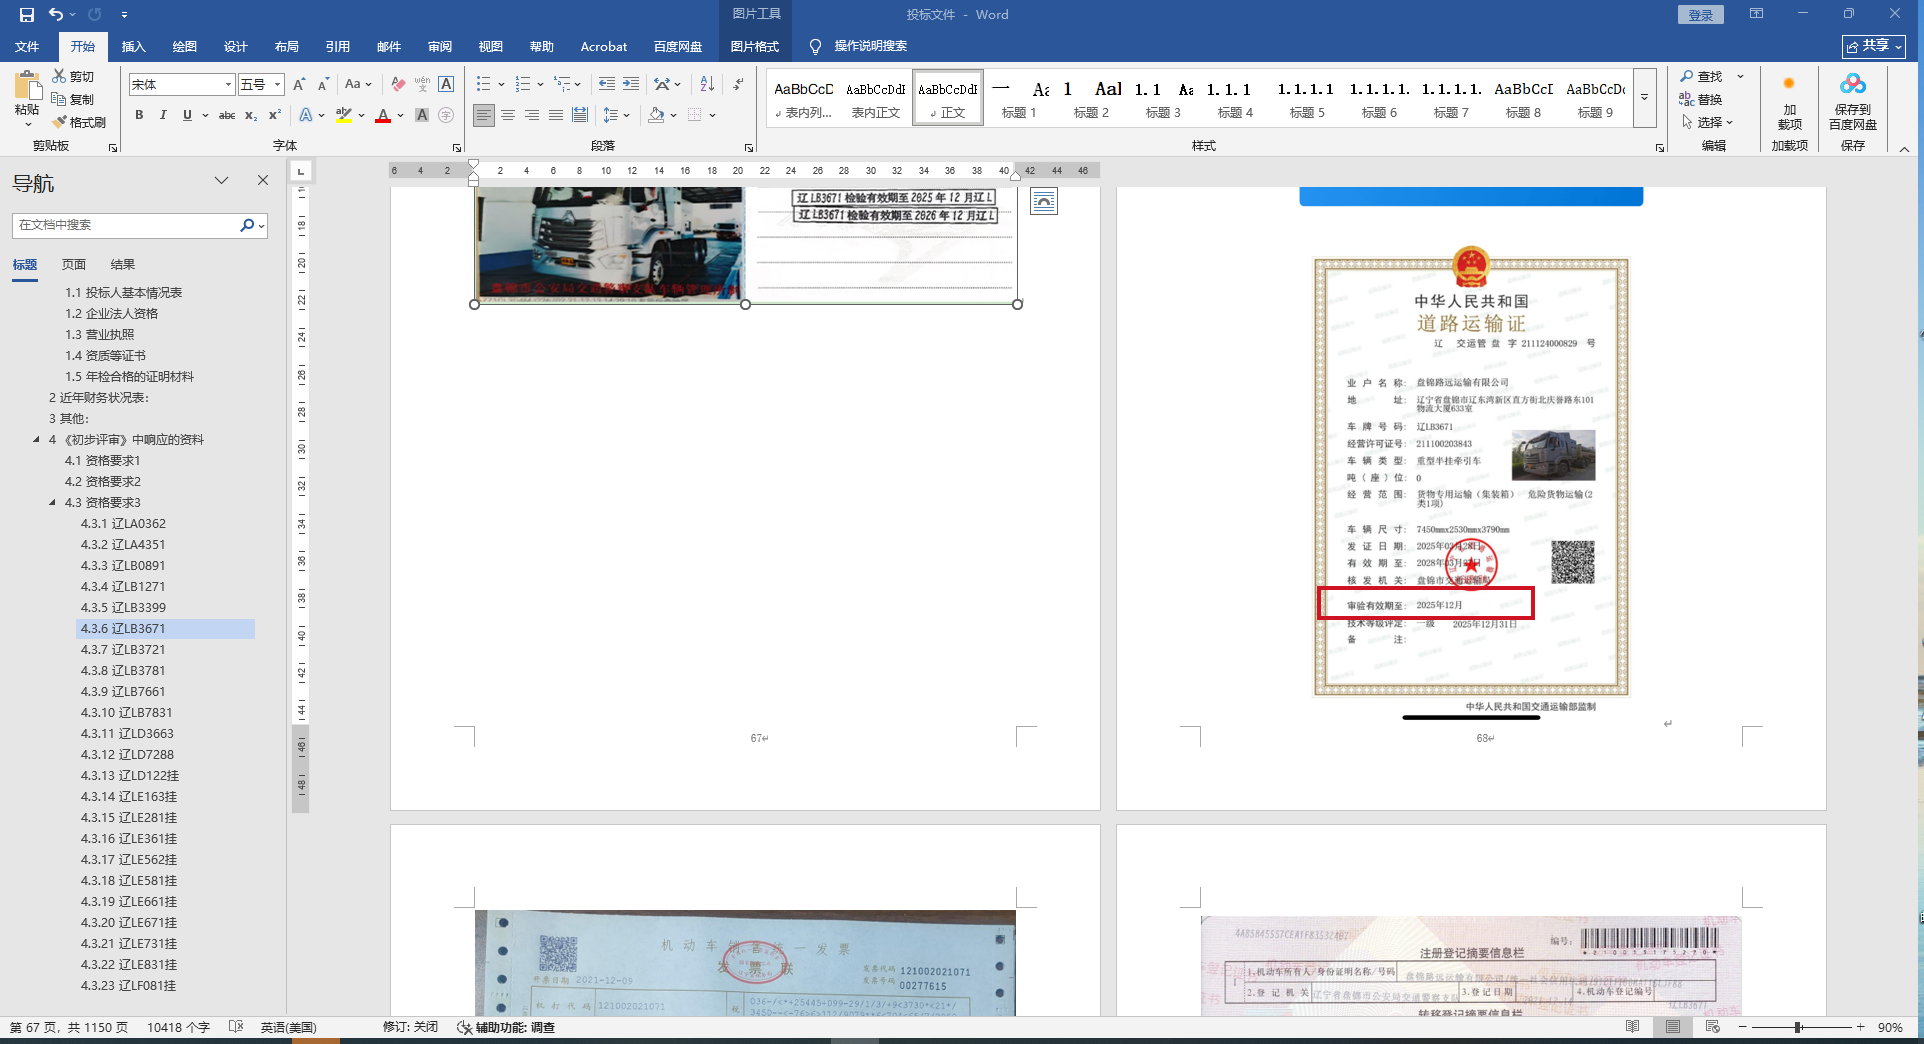1924x1044 pixels.
Task: Open the font name dropdown (宋体)
Action: point(228,85)
